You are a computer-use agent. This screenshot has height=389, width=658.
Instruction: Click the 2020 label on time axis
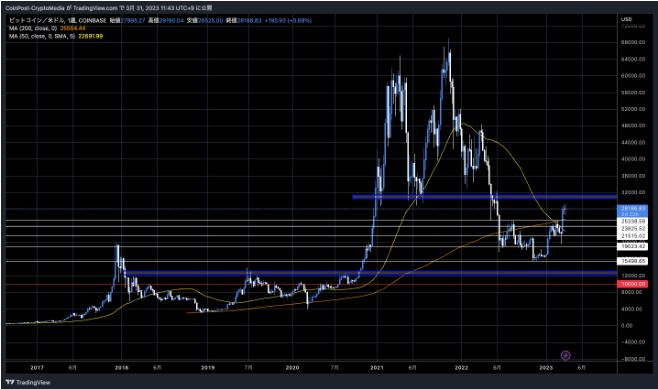[x=292, y=368]
